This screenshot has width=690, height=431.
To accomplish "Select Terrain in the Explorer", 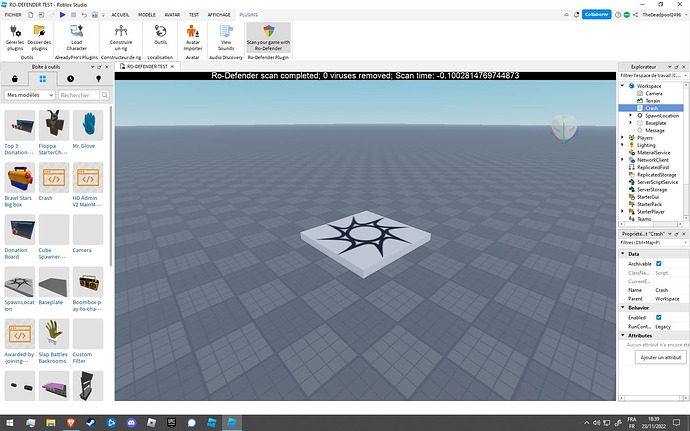I will [653, 101].
